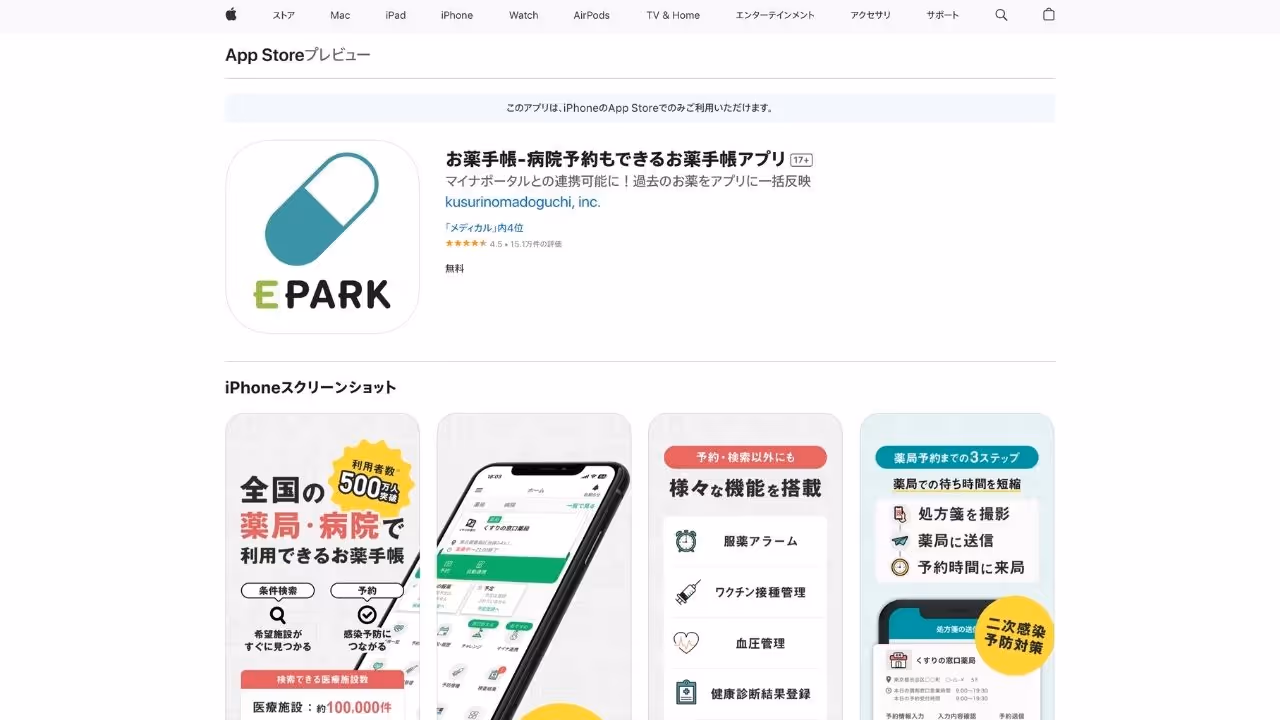
Task: Open second screenshot showing phone mockup
Action: coord(534,567)
